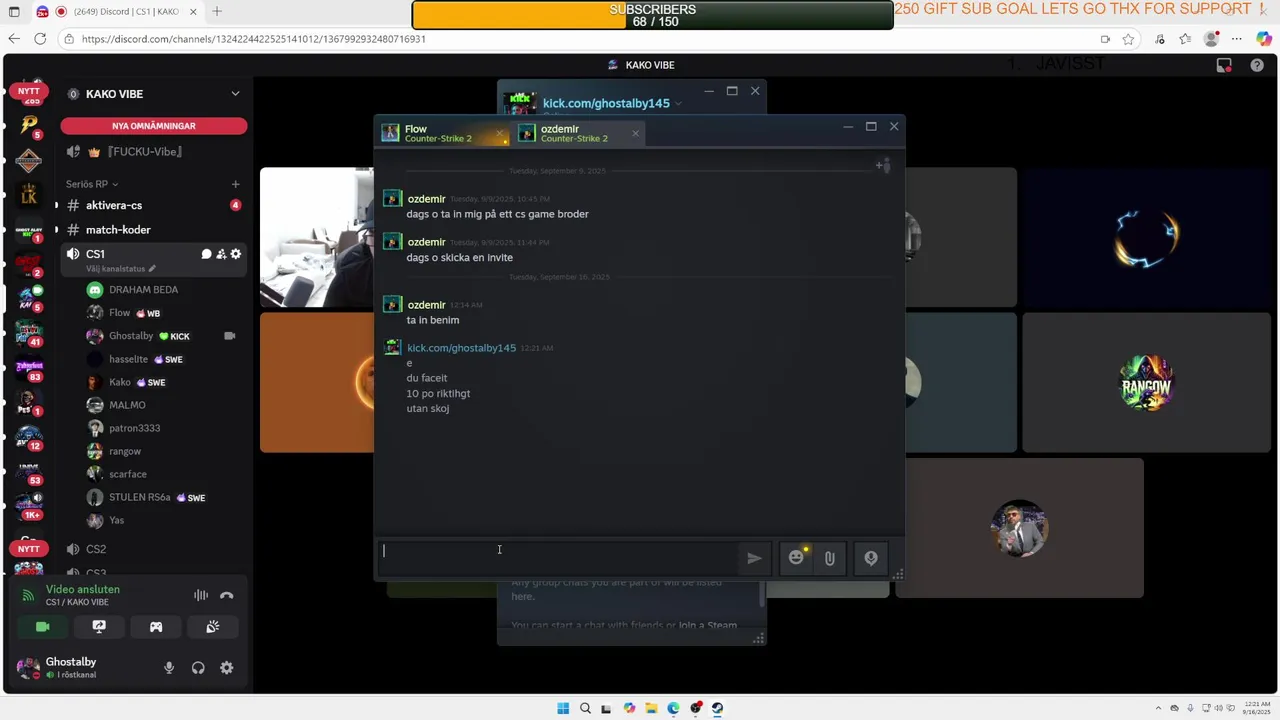This screenshot has width=1280, height=720.
Task: Open CS1 channel chat bubble icon
Action: click(206, 254)
